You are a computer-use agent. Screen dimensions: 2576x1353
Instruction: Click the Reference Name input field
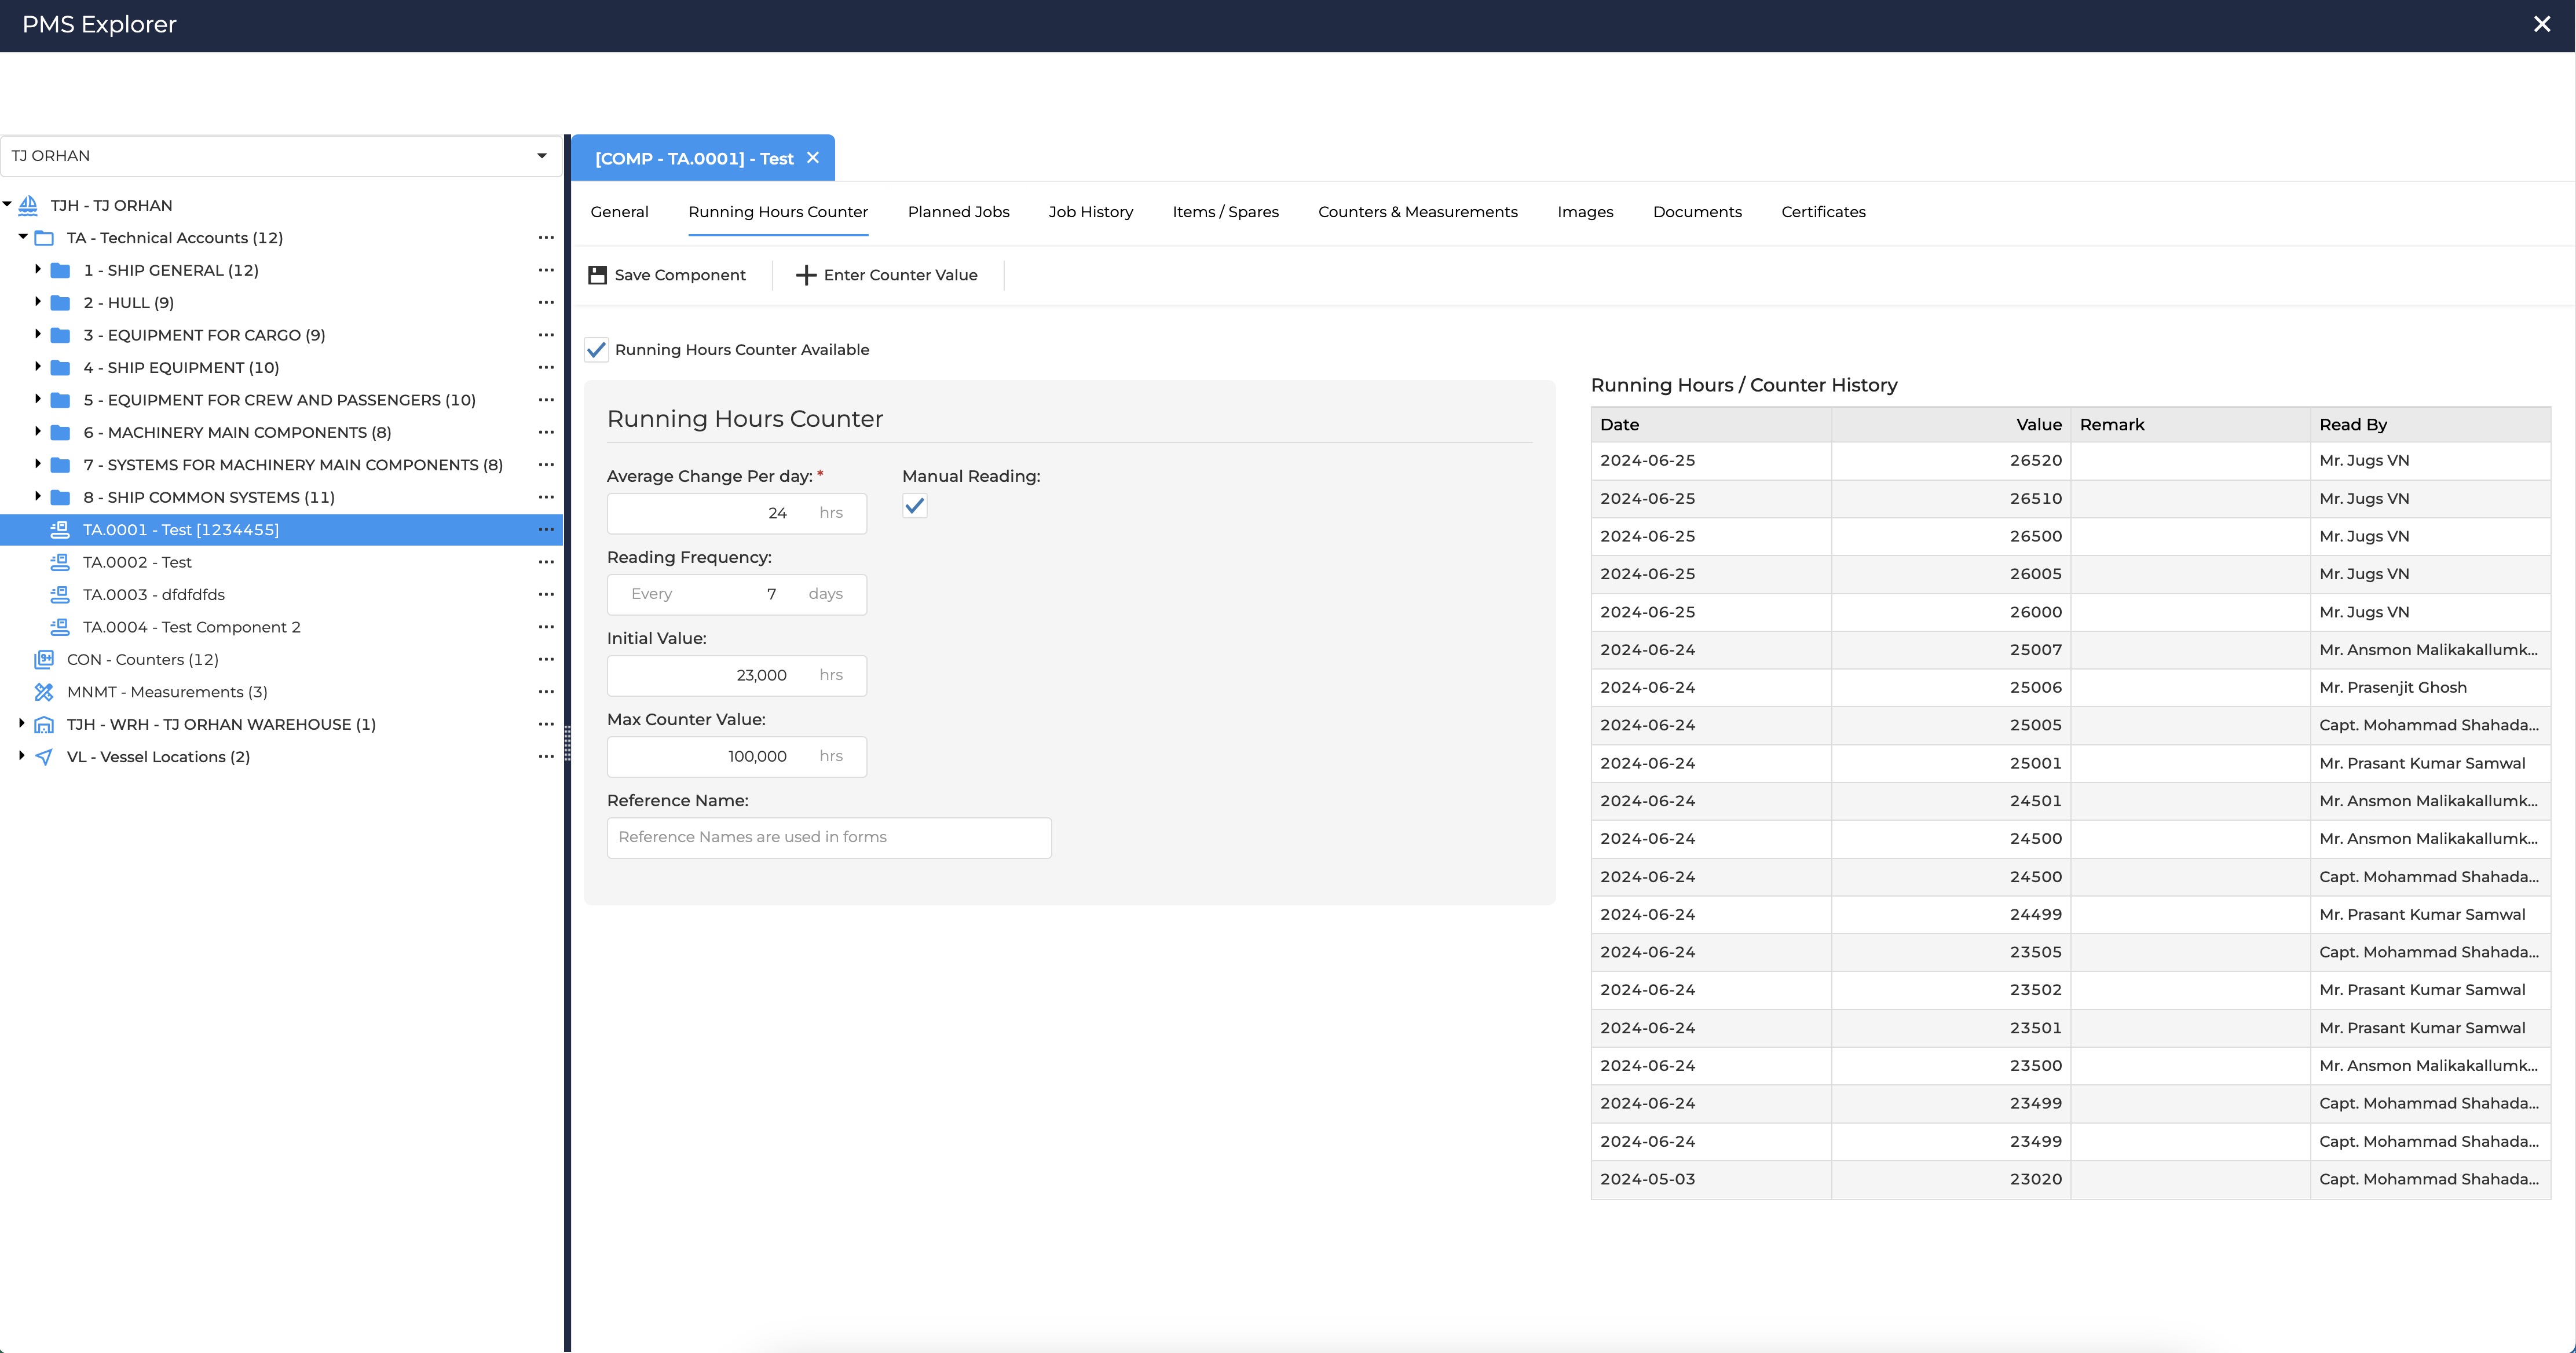pyautogui.click(x=829, y=838)
